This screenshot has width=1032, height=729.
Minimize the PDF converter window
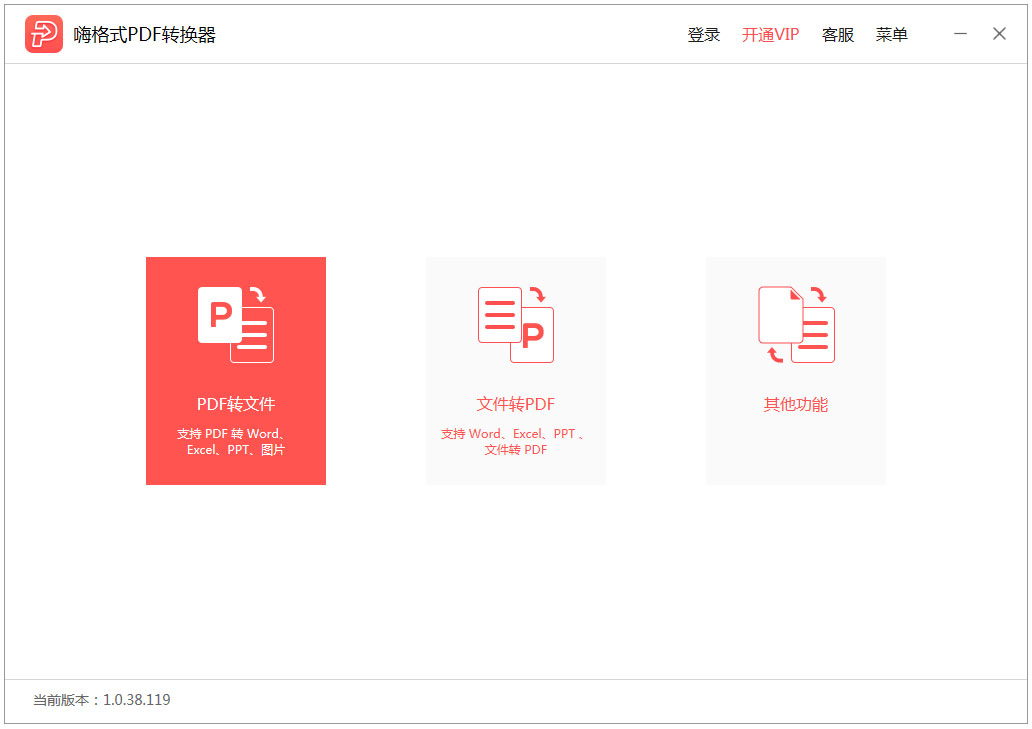coord(961,33)
